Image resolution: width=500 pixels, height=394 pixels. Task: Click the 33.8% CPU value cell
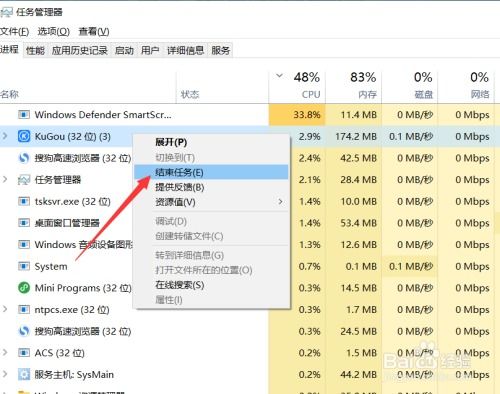click(297, 115)
